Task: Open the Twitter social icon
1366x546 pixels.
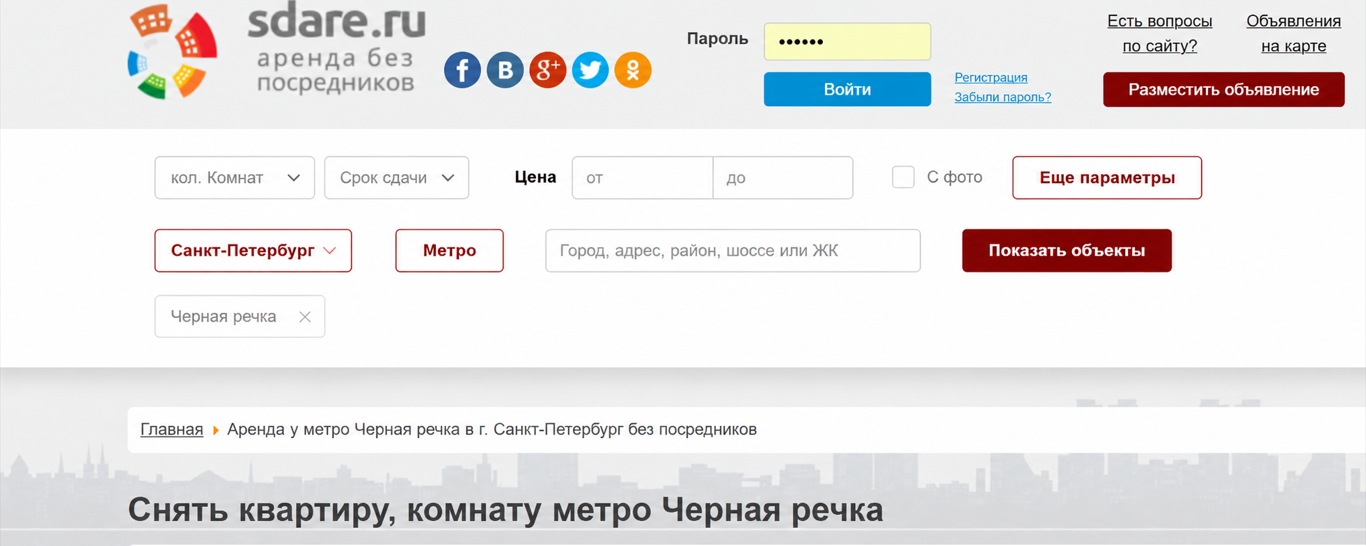Action: tap(590, 70)
